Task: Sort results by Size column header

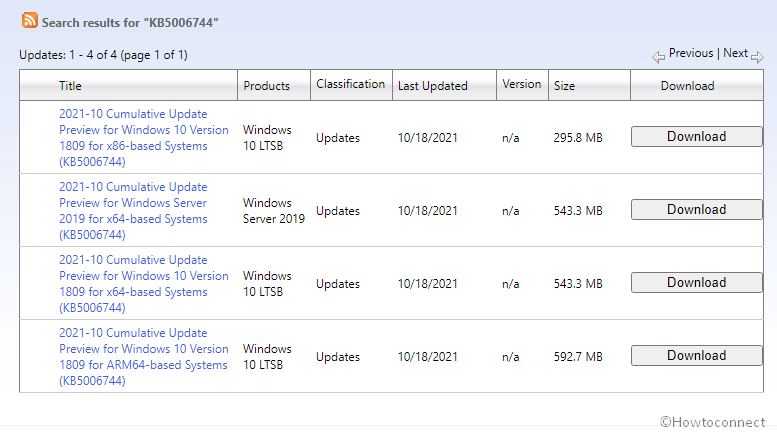Action: click(564, 86)
